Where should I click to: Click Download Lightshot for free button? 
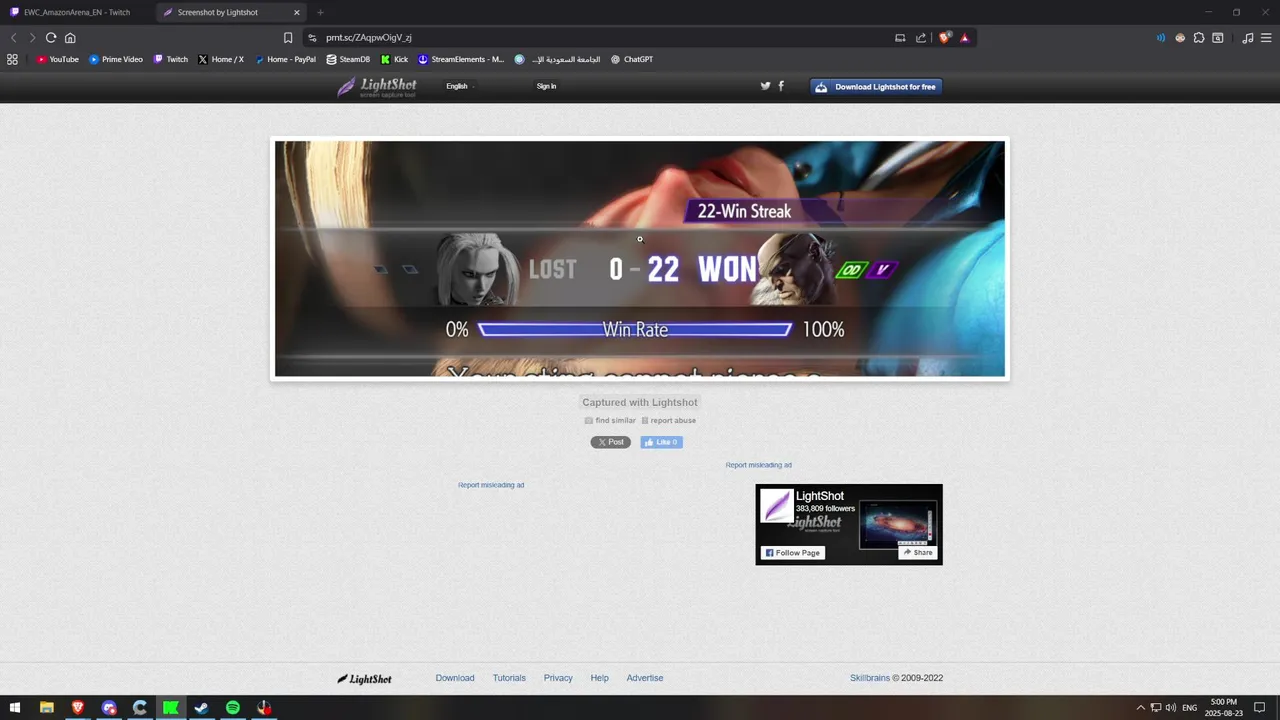876,87
